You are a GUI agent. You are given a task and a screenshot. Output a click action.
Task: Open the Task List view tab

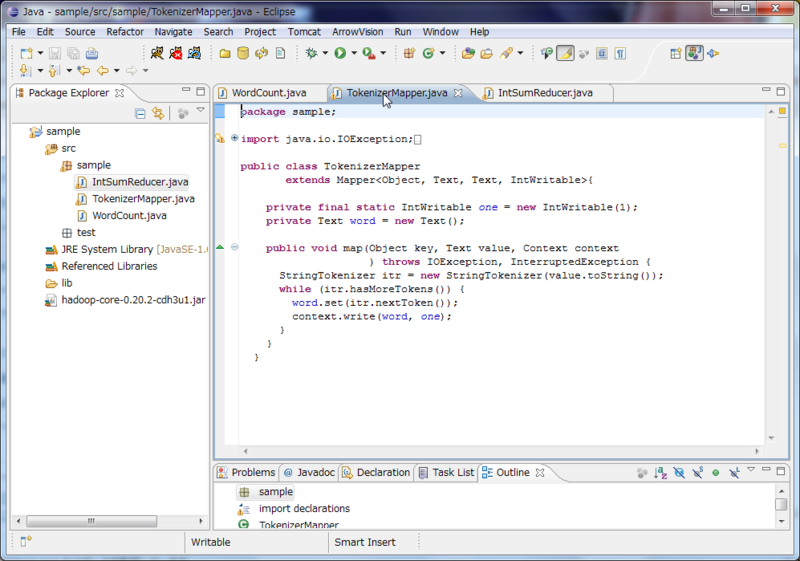[446, 473]
